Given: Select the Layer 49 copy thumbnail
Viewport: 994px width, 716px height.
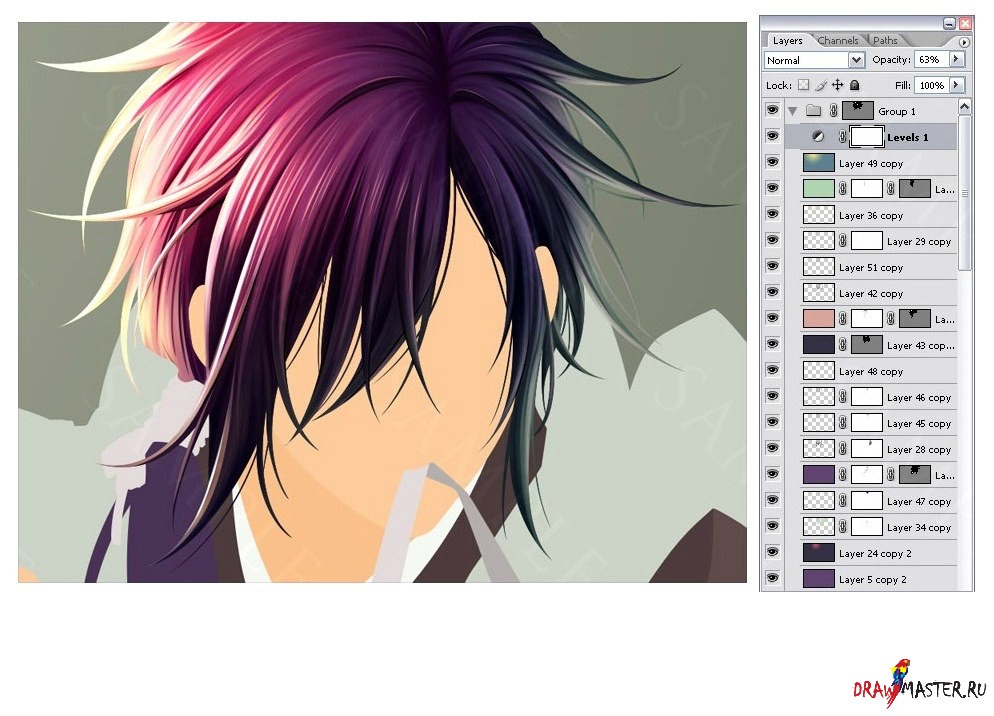Looking at the screenshot, I should [818, 163].
